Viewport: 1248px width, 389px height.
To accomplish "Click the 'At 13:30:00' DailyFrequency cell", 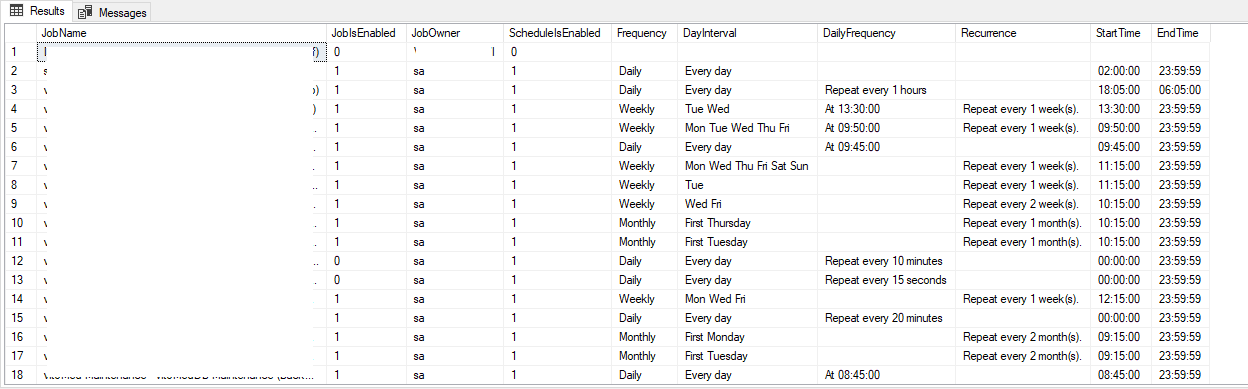I will click(x=887, y=109).
